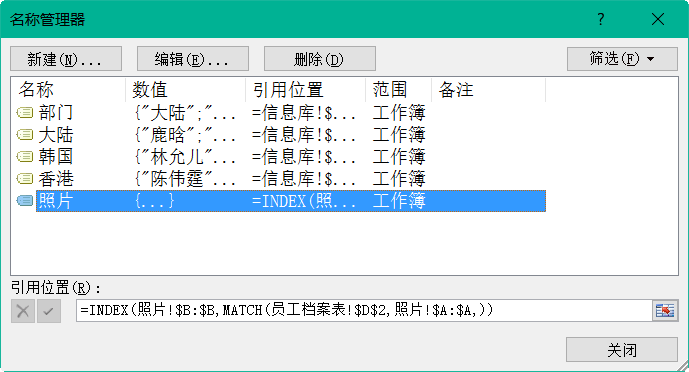The width and height of the screenshot is (689, 372).
Task: Click the tag icon beside 部门
Action: click(x=25, y=113)
